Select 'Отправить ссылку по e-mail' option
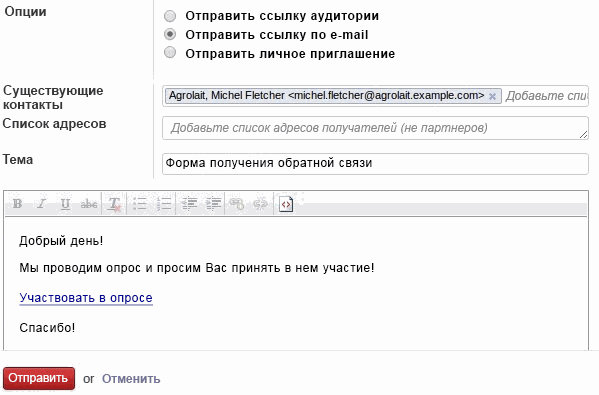This screenshot has height=395, width=599. click(170, 34)
